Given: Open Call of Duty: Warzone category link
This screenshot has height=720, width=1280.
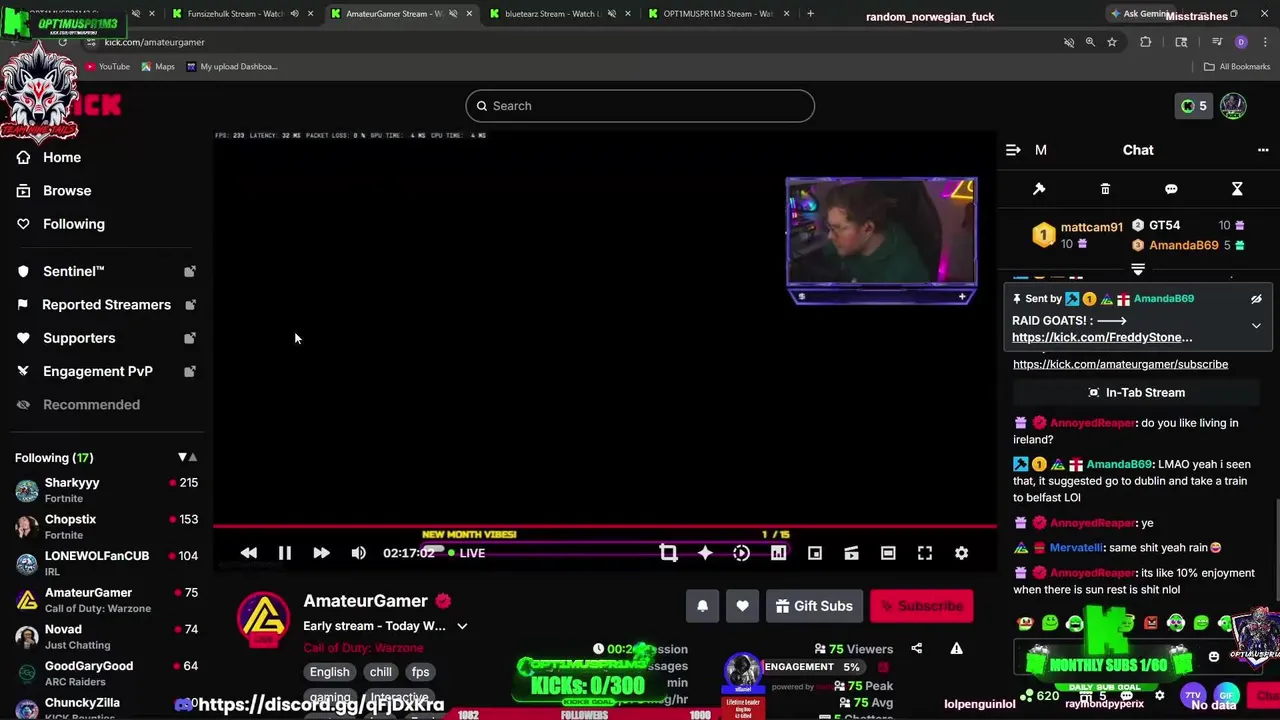Looking at the screenshot, I should coord(363,648).
